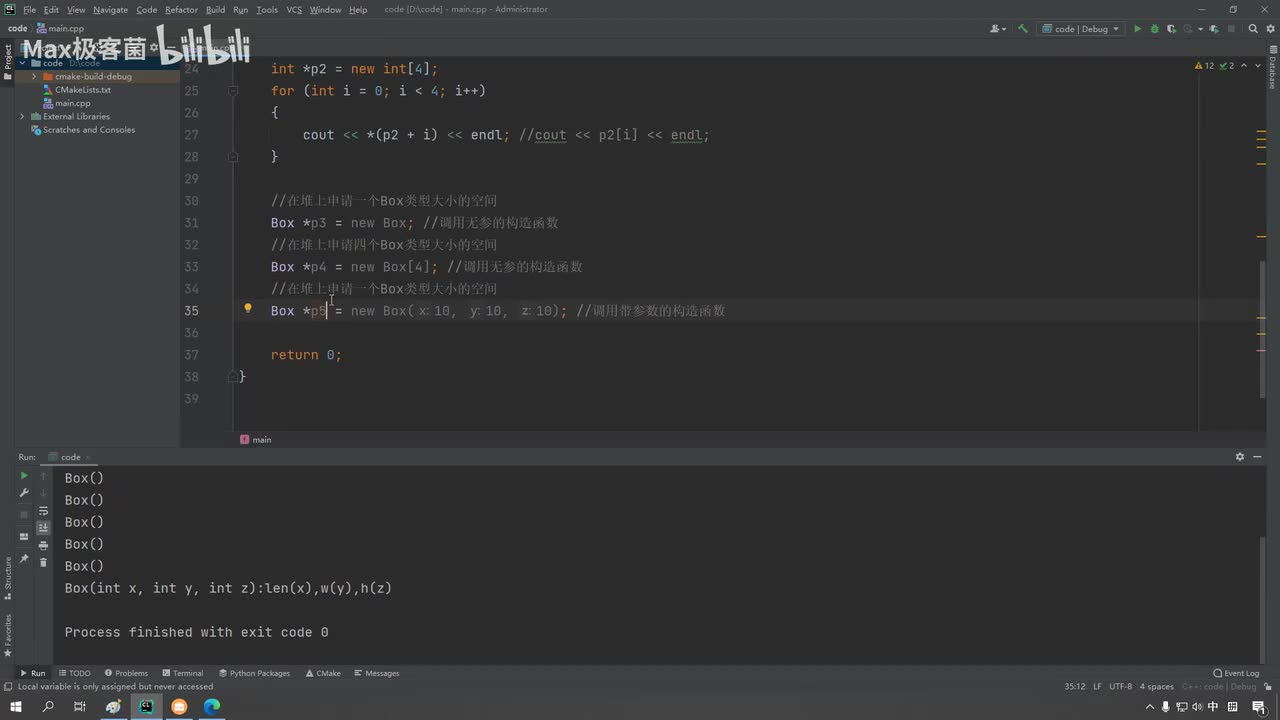Open the VCS menu
This screenshot has height=720, width=1280.
click(294, 10)
